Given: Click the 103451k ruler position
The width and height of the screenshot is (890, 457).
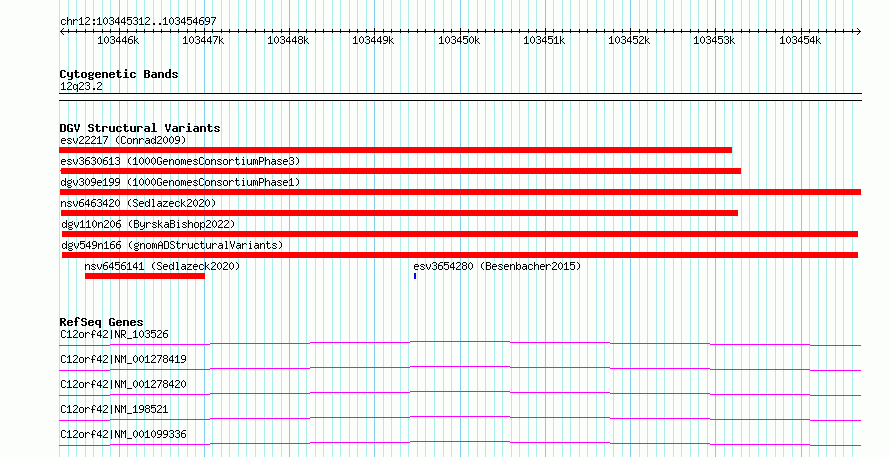Looking at the screenshot, I should click(x=544, y=41).
